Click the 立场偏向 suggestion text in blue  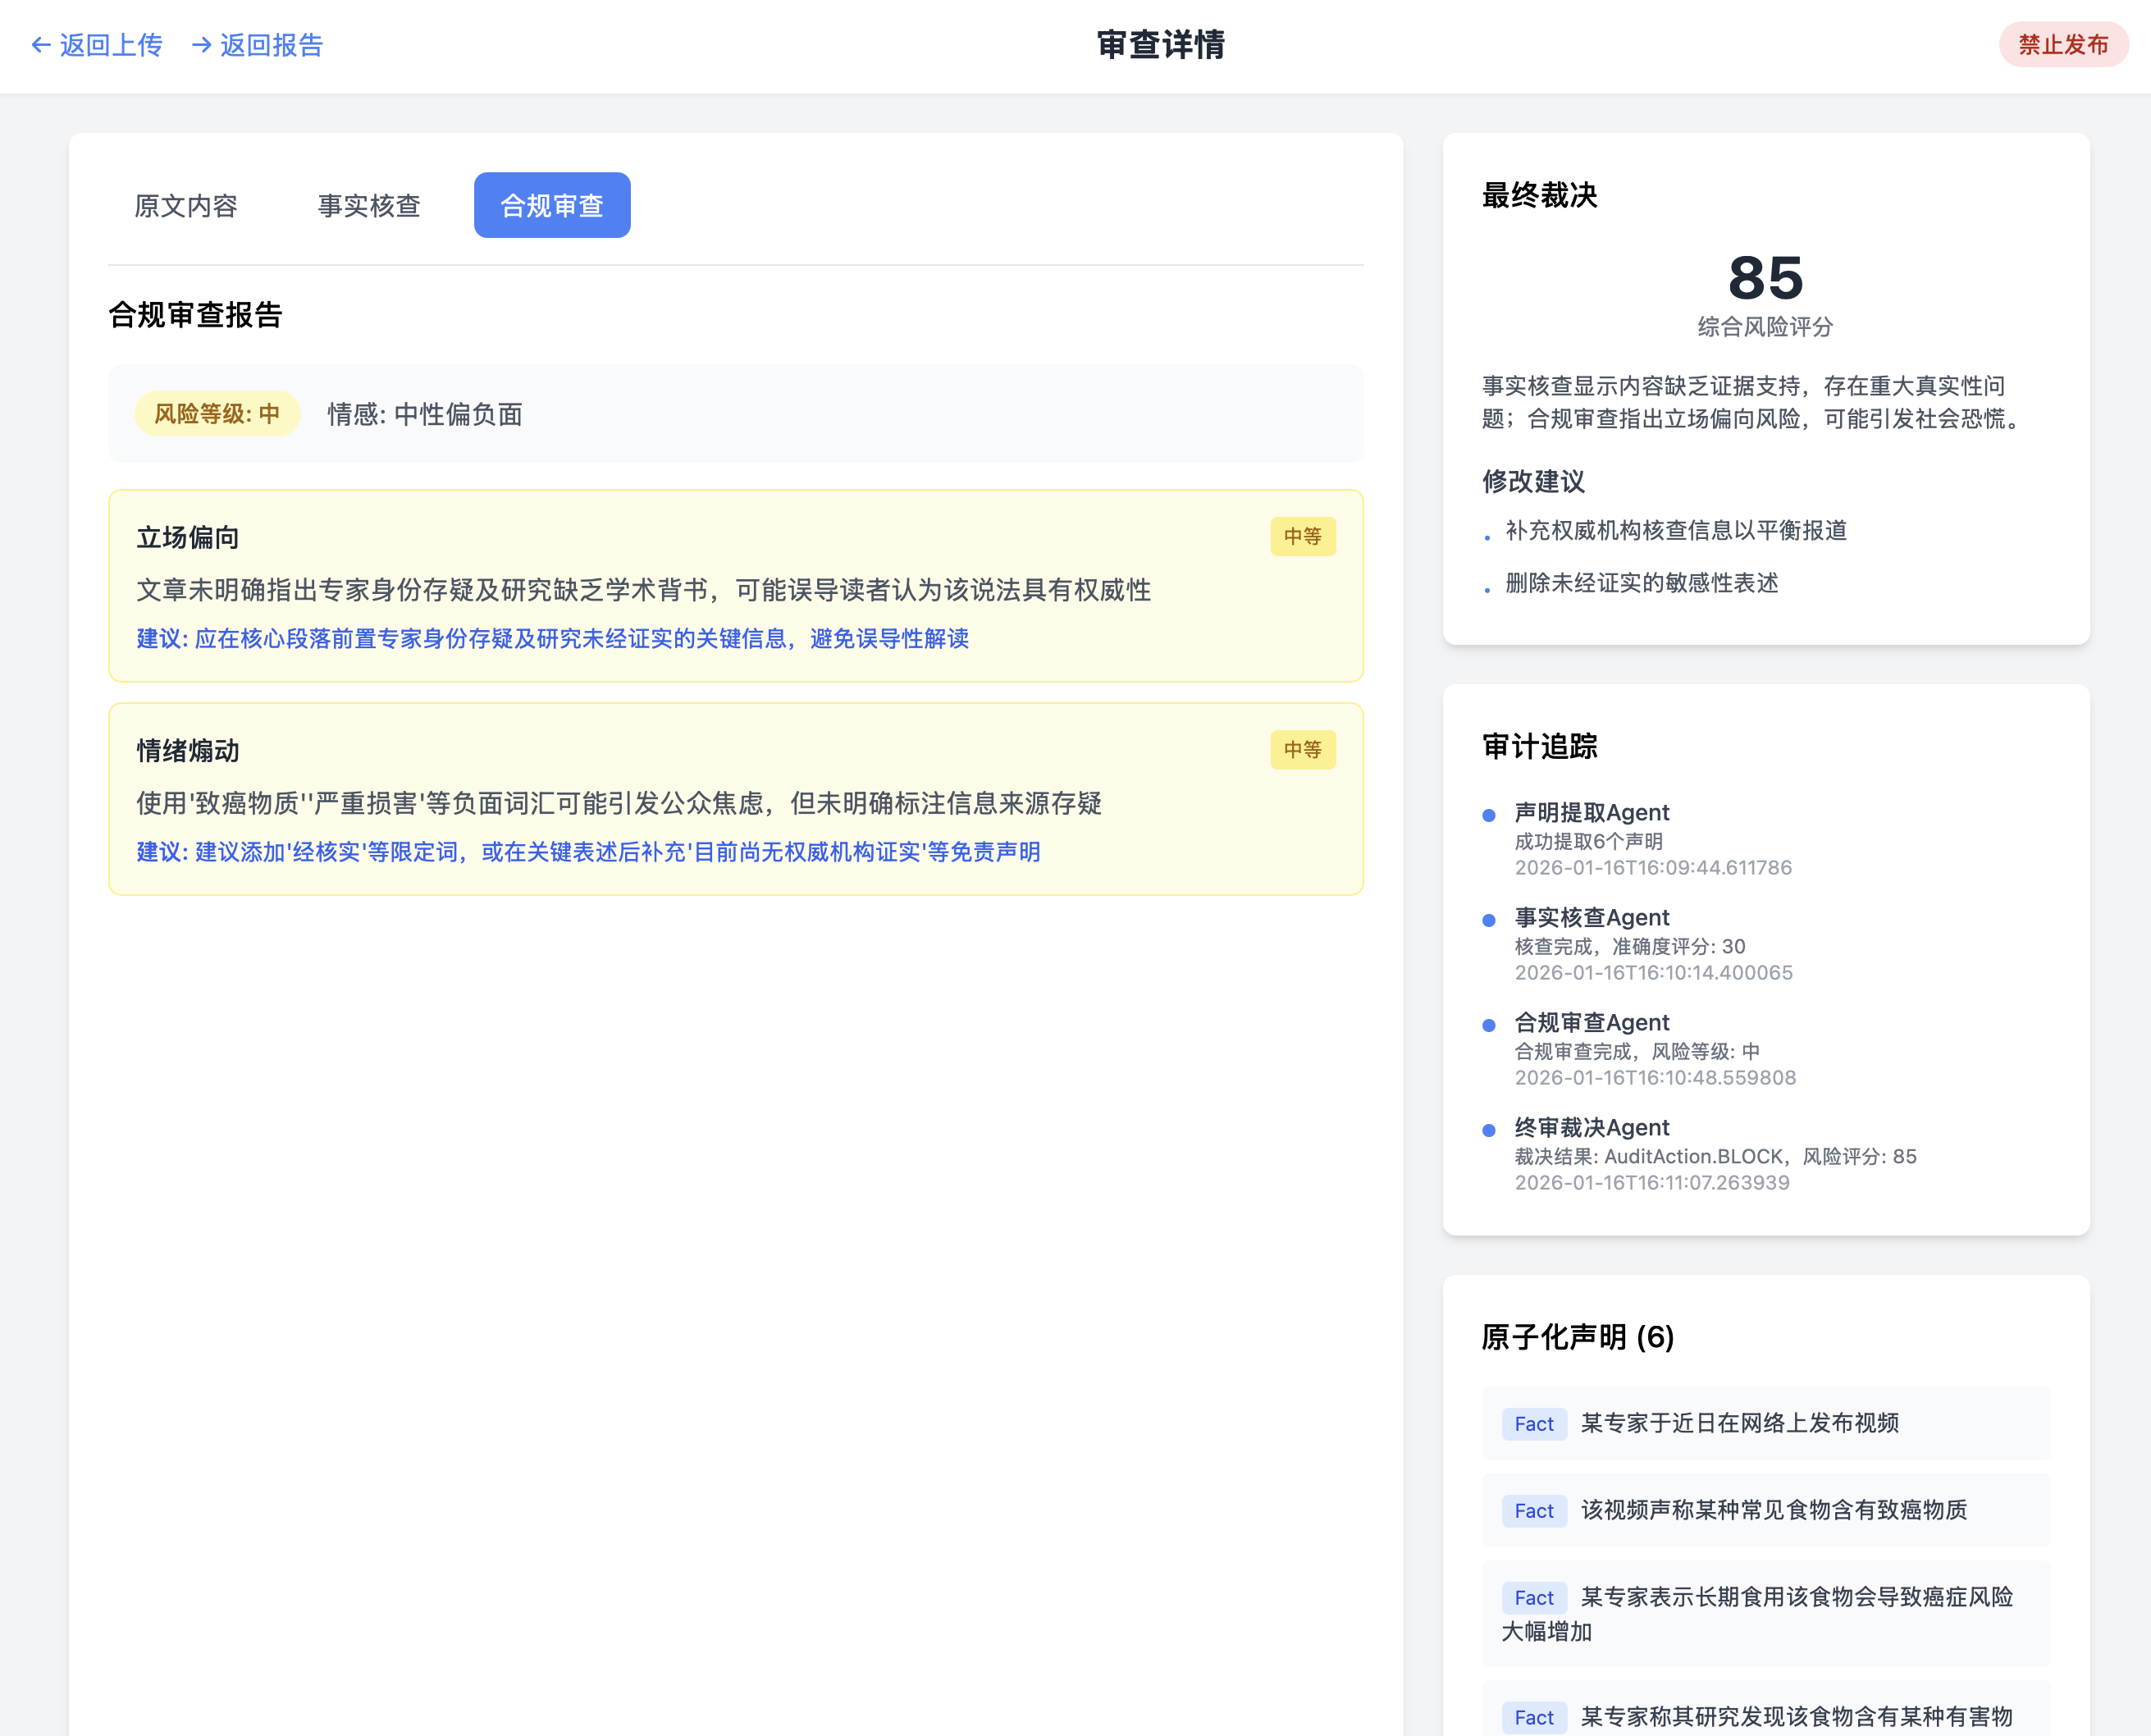click(x=553, y=639)
